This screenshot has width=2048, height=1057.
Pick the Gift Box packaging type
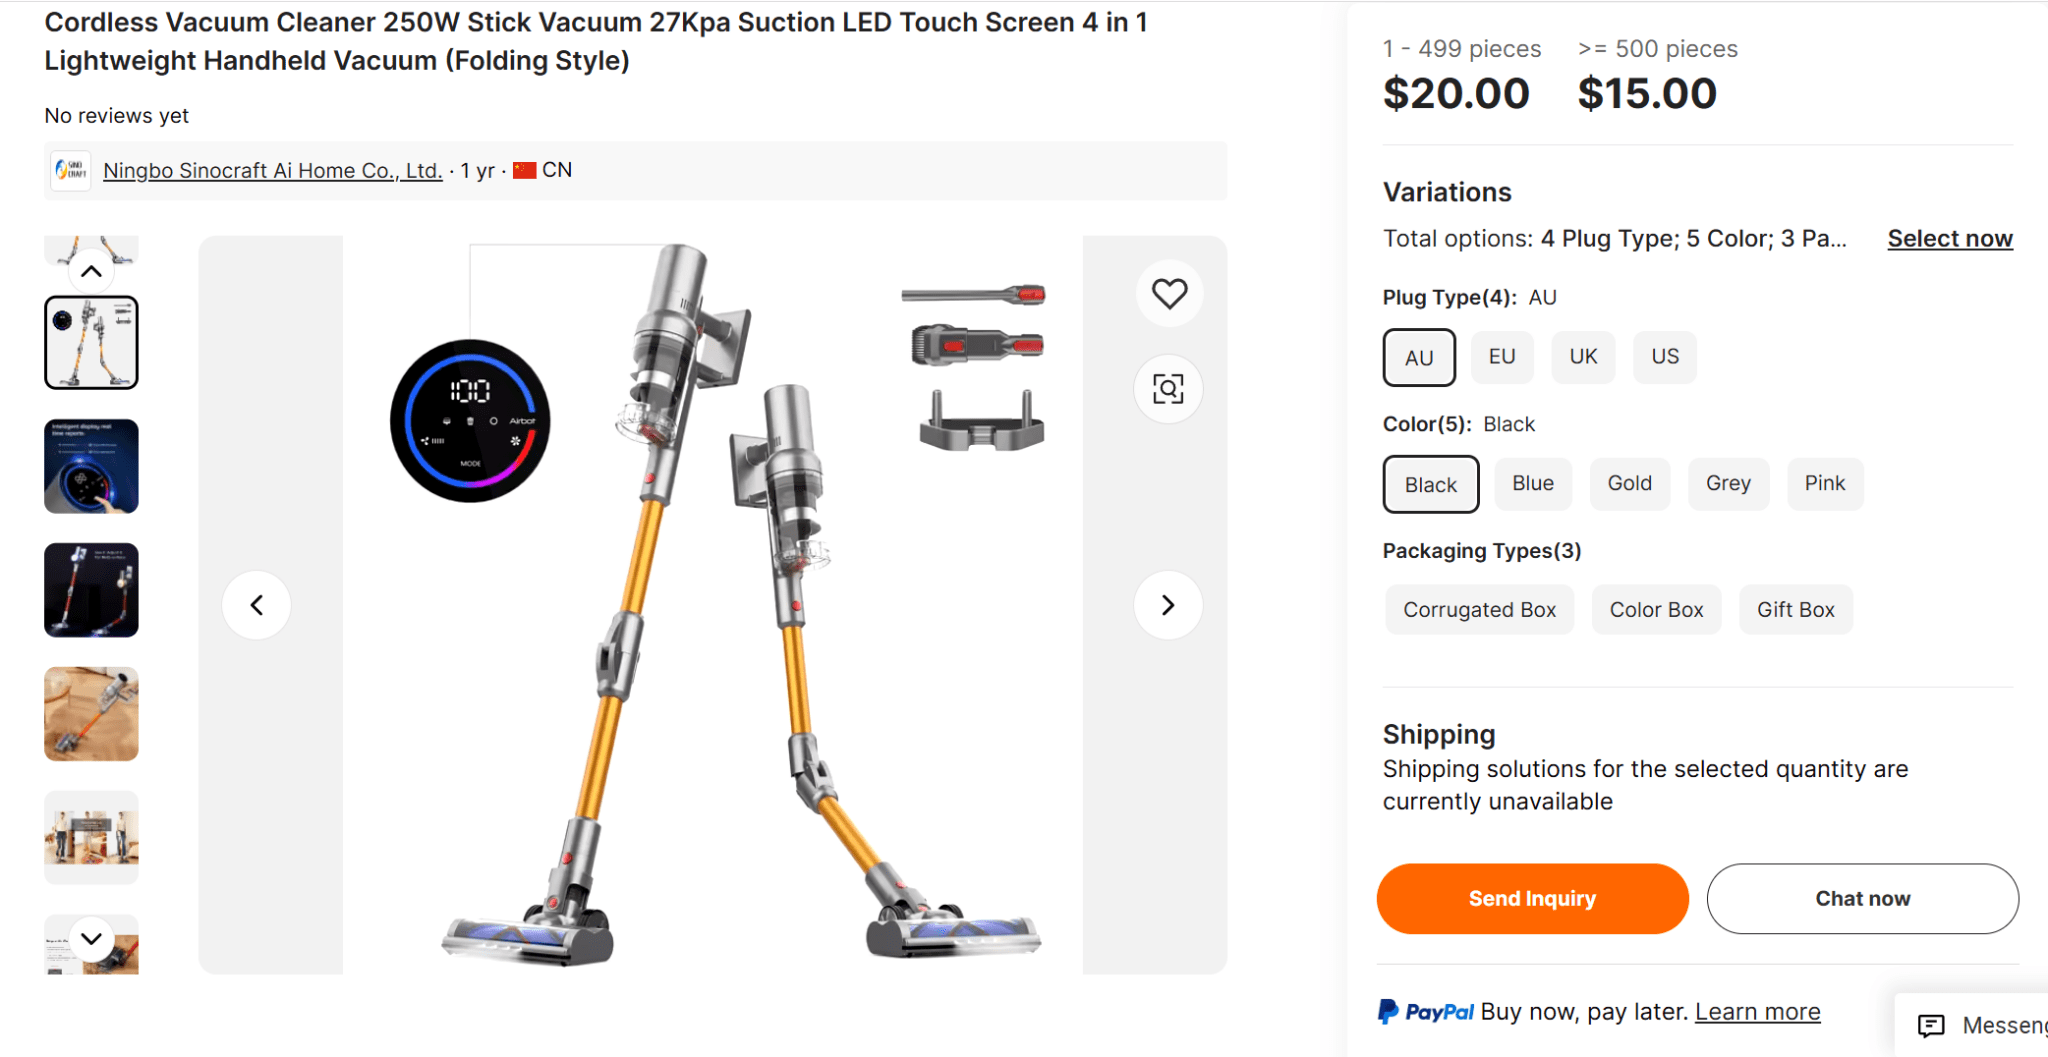(x=1795, y=610)
